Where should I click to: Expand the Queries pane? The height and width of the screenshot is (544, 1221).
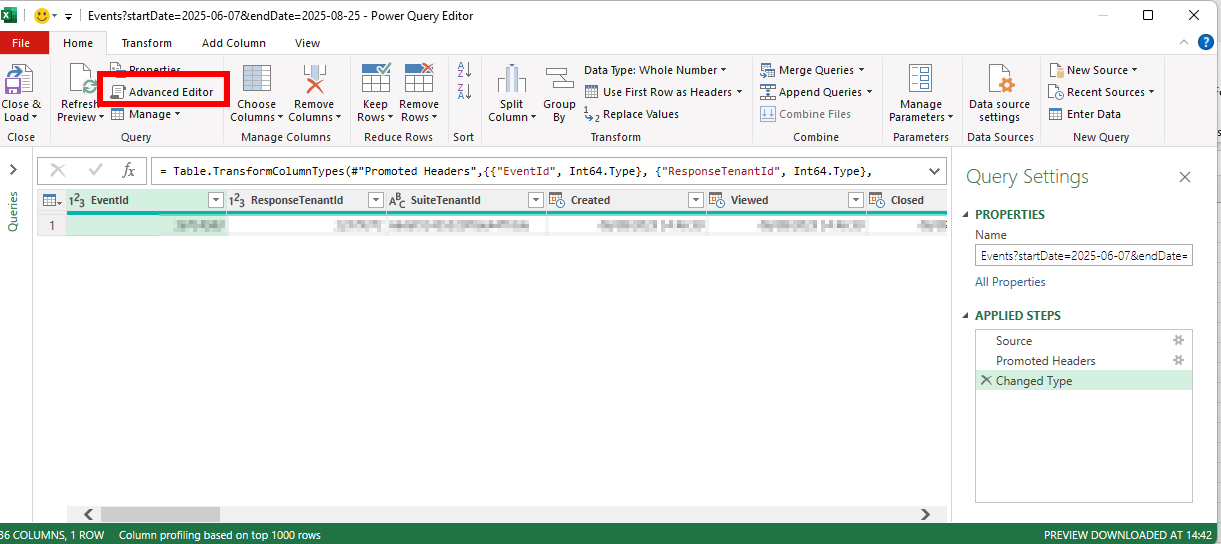tap(13, 170)
